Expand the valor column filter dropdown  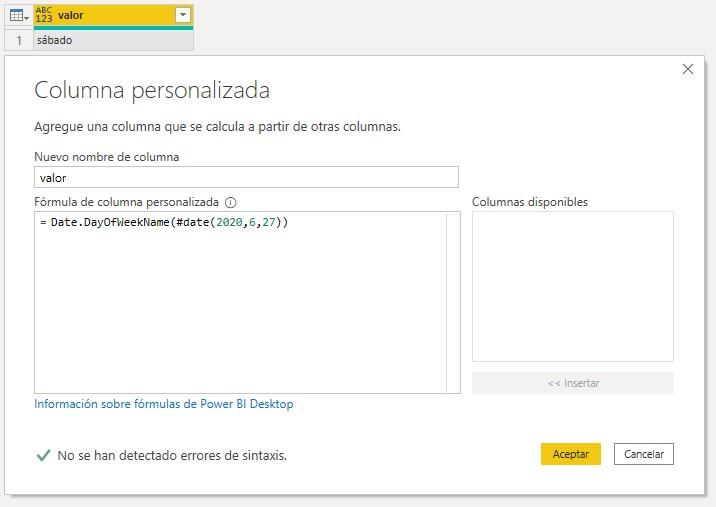point(182,15)
